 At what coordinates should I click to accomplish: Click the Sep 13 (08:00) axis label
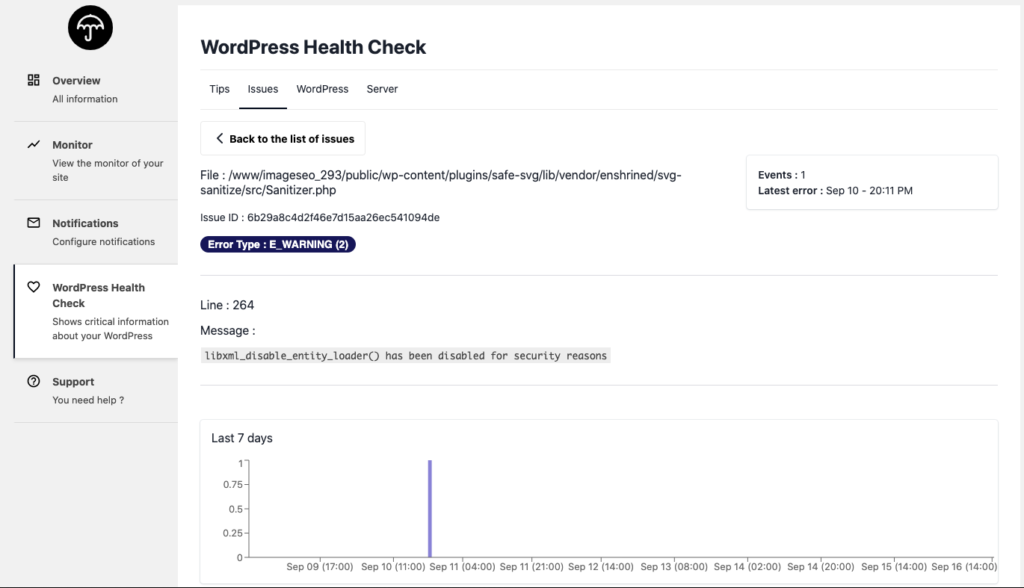674,566
